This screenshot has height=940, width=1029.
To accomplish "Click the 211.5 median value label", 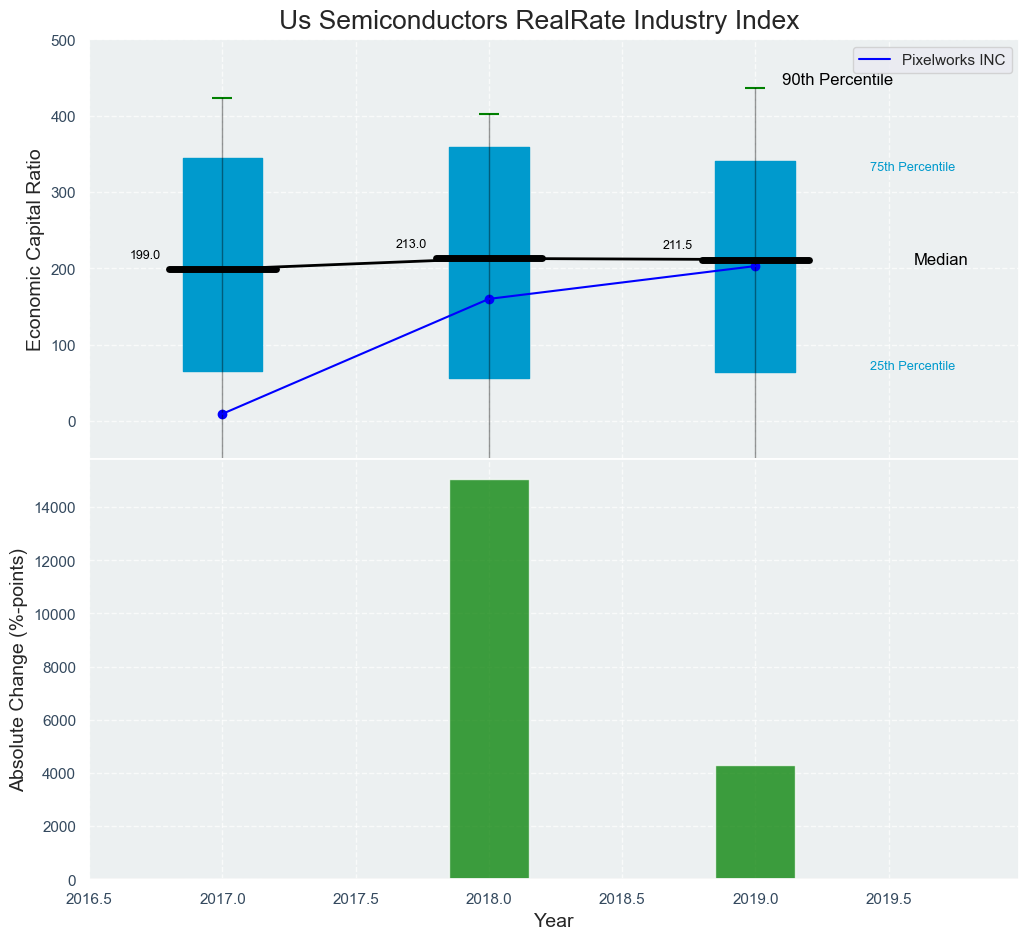I will 677,245.
